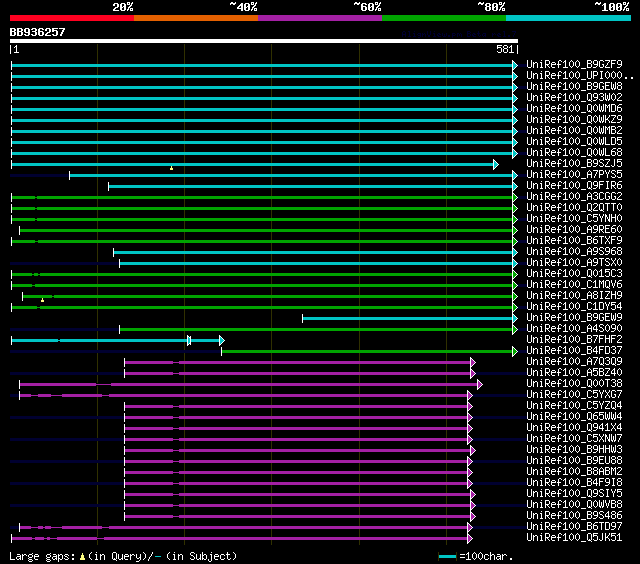
Task: Click the white query sequence bar
Action: [x=263, y=42]
